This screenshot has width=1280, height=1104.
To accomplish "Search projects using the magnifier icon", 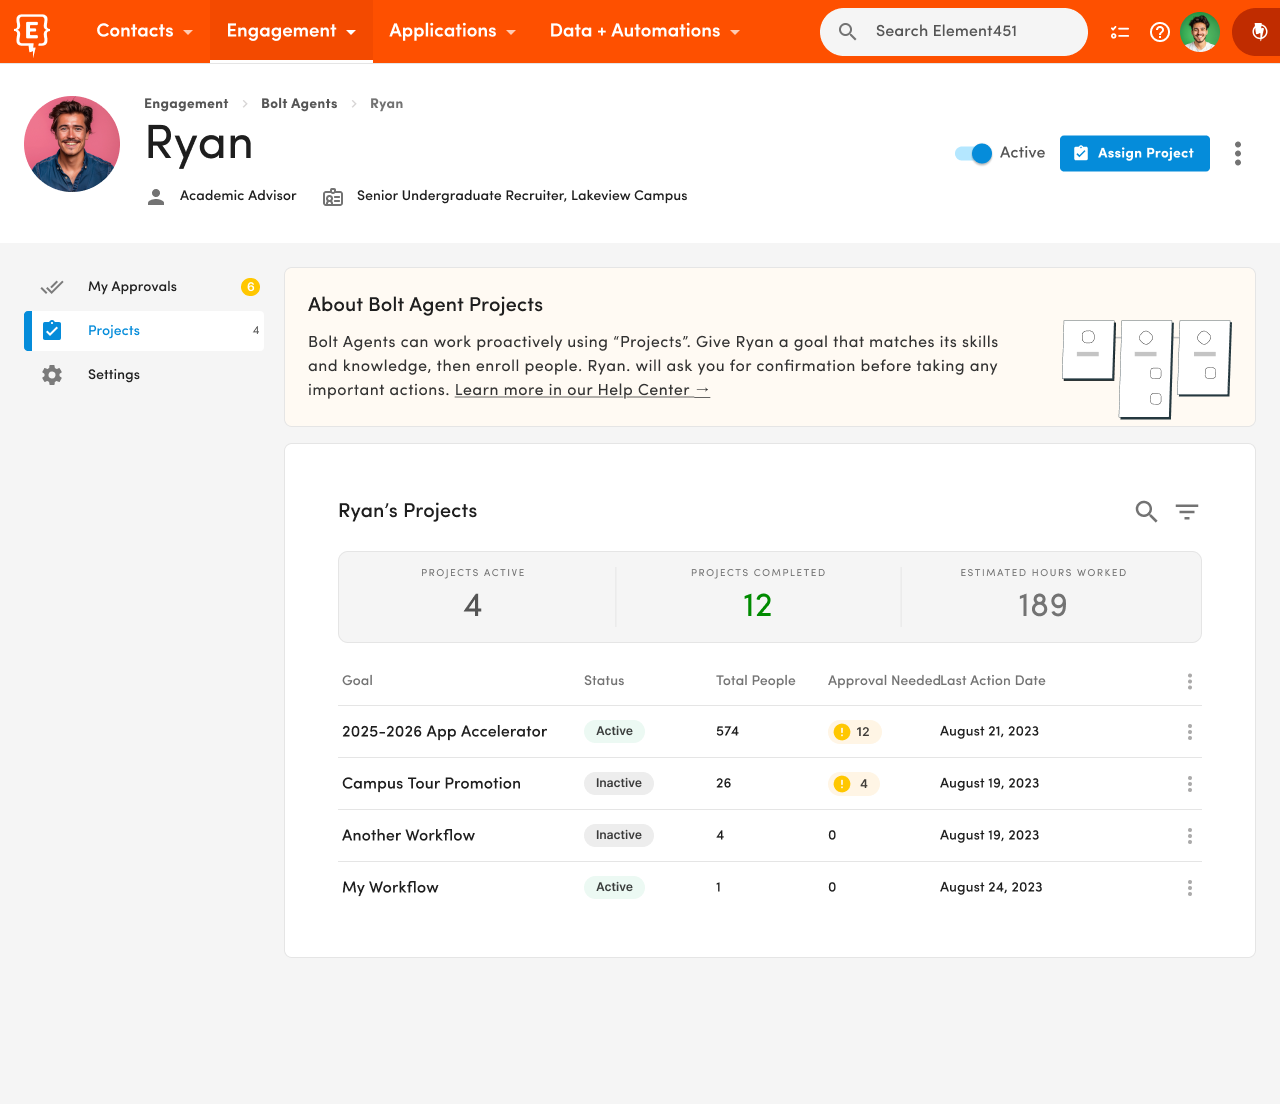I will pos(1146,512).
